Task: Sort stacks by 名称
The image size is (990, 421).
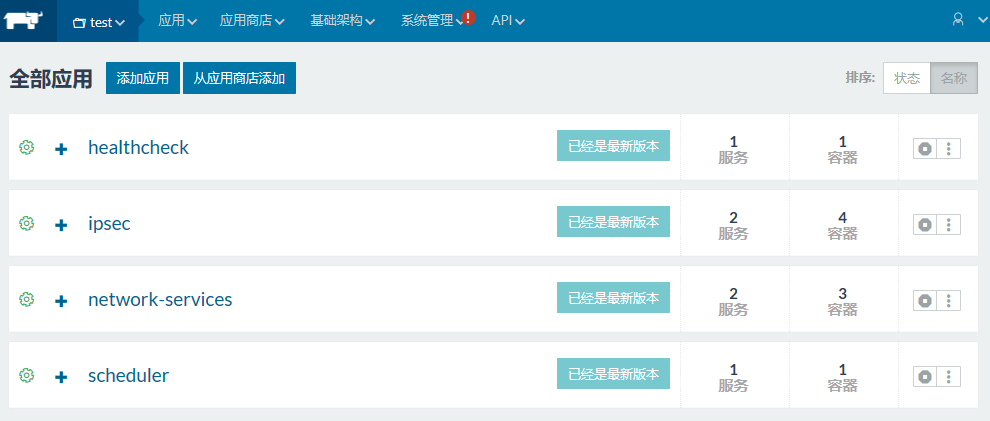Action: point(954,78)
